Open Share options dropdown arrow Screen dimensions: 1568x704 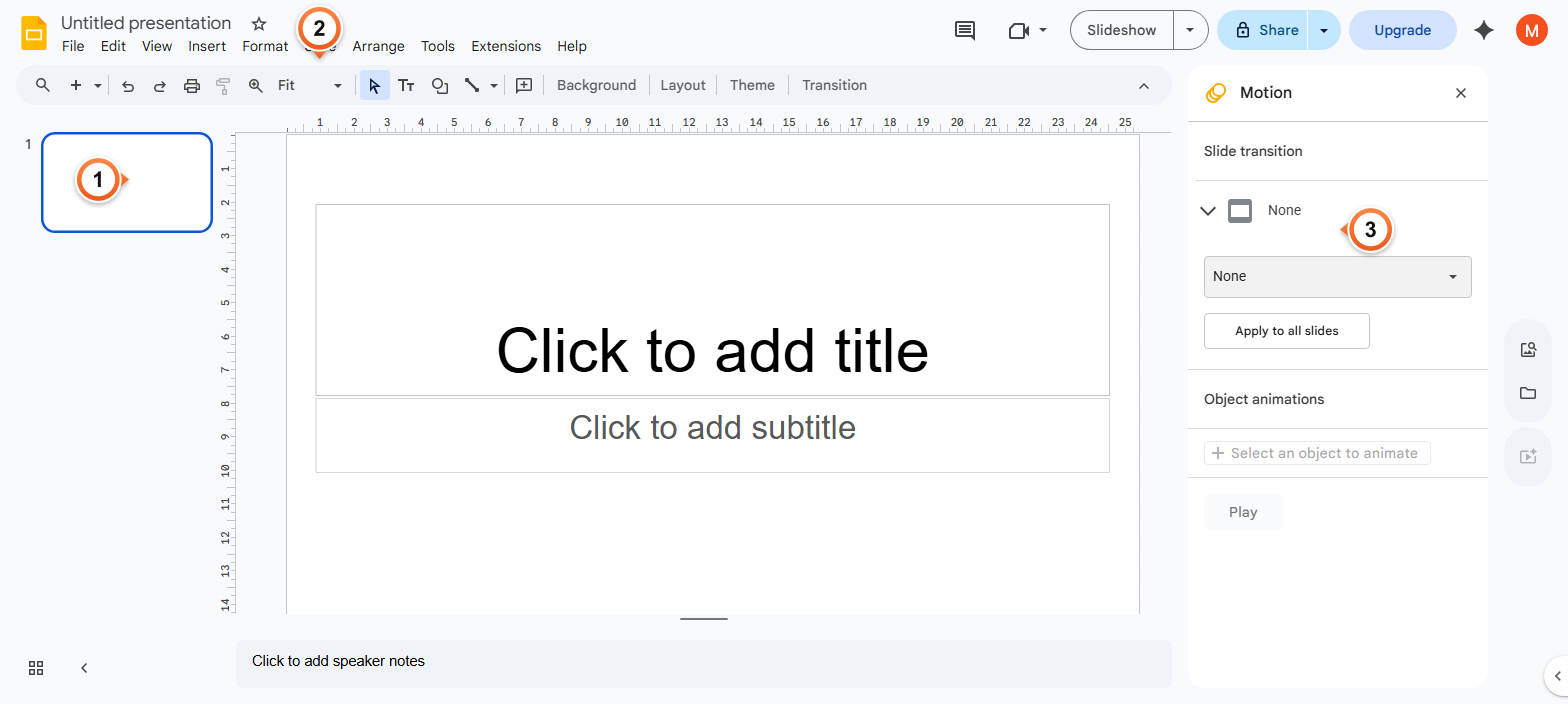[1324, 30]
